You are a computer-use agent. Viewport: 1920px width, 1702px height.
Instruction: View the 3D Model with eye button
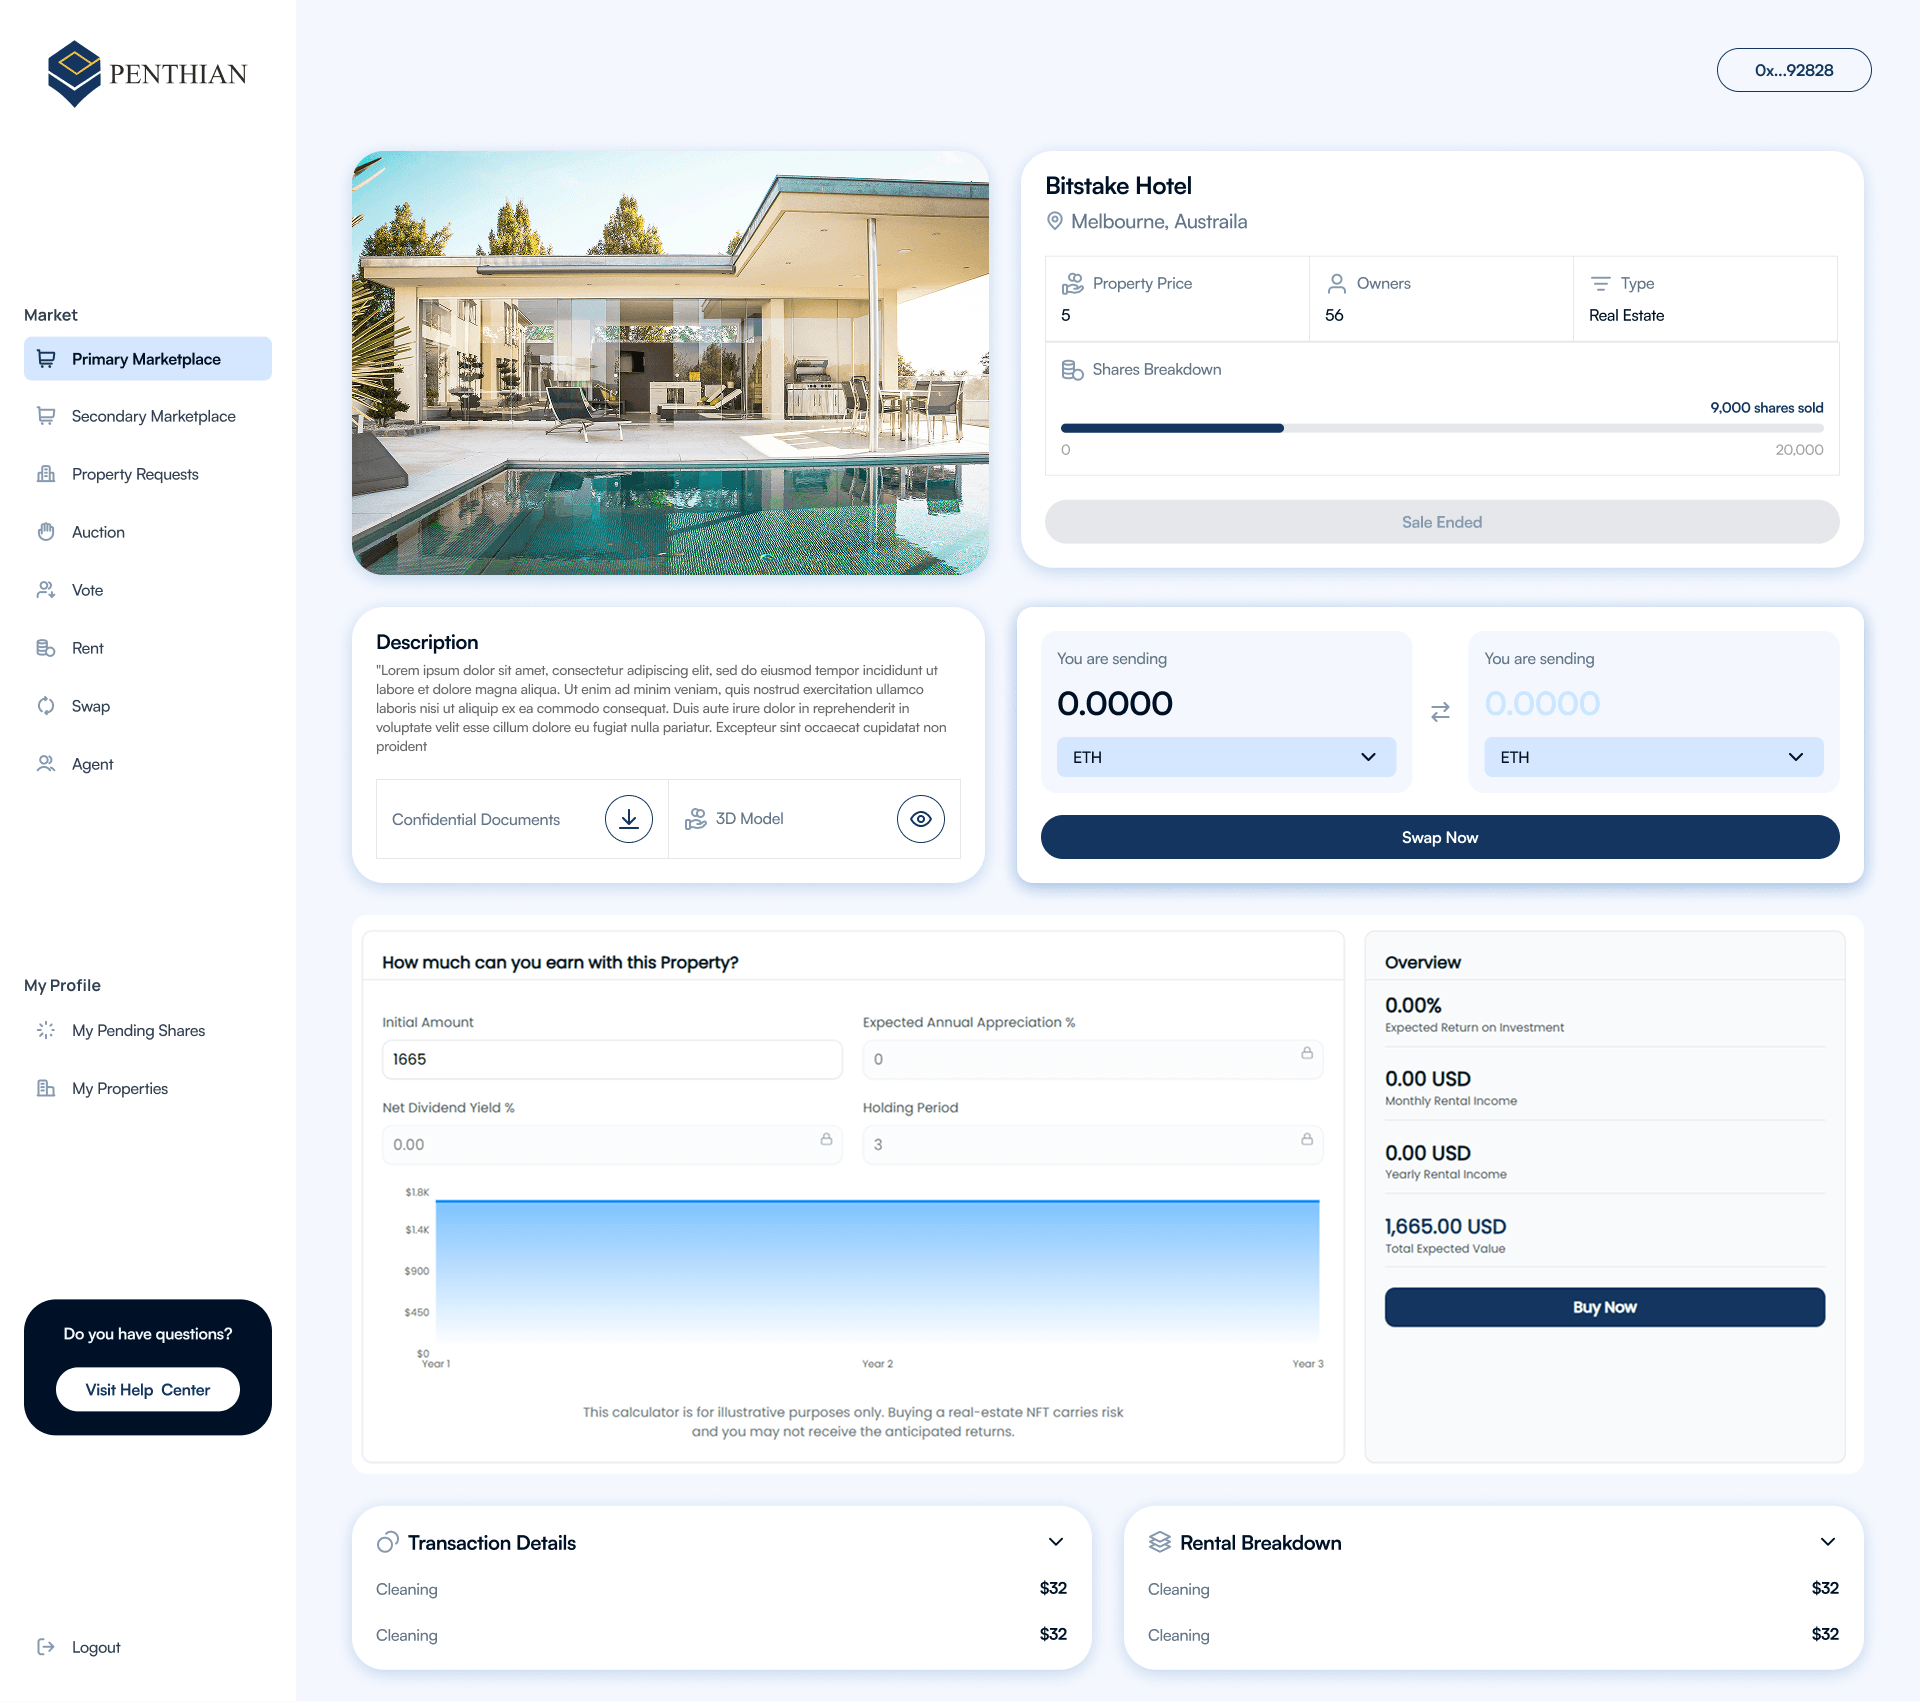tap(921, 819)
